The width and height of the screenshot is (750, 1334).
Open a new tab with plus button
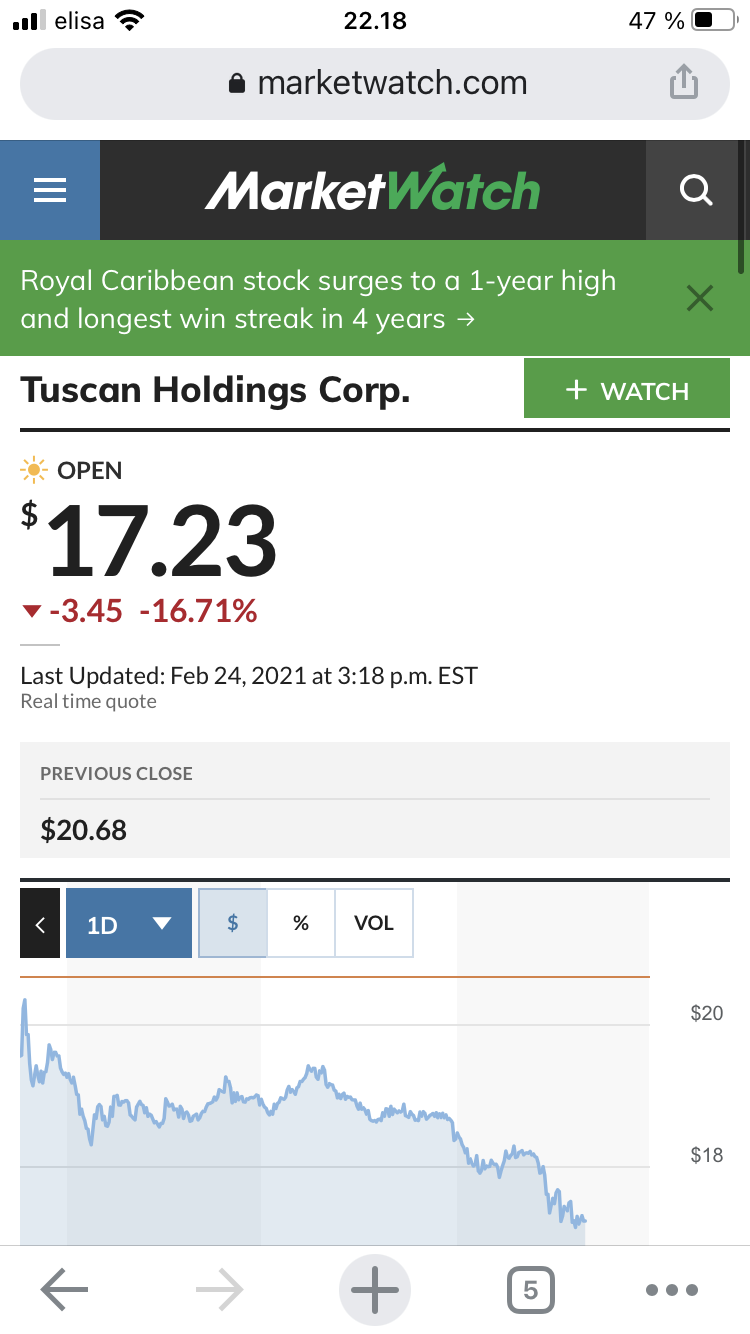(375, 1290)
